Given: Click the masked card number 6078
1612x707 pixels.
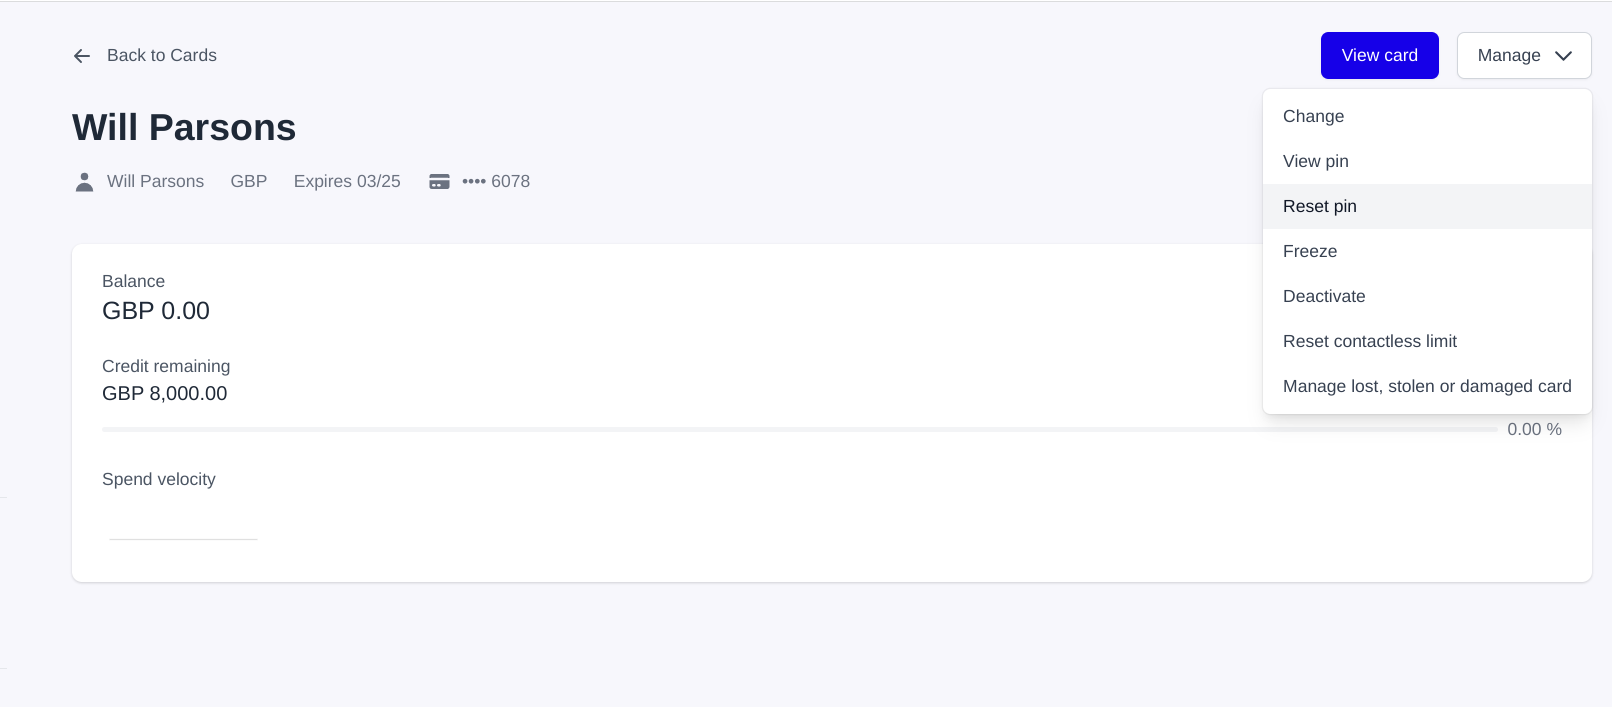Looking at the screenshot, I should coord(496,182).
